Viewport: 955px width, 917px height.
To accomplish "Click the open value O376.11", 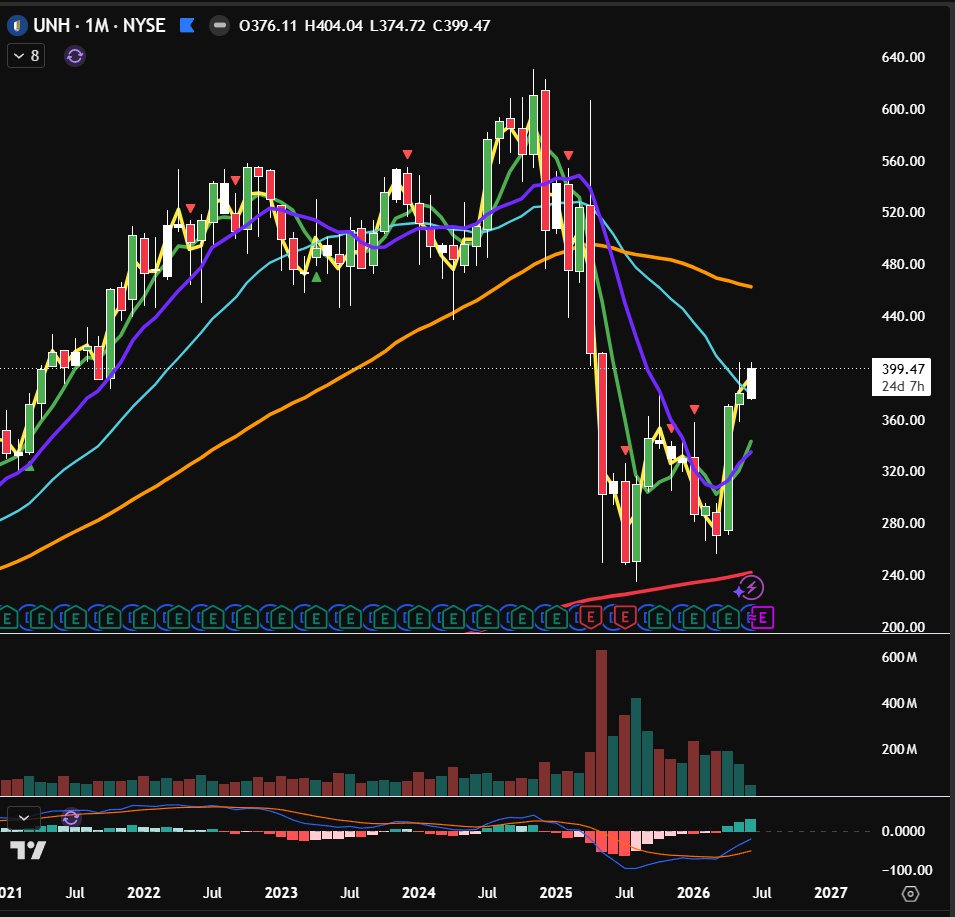I will point(268,26).
